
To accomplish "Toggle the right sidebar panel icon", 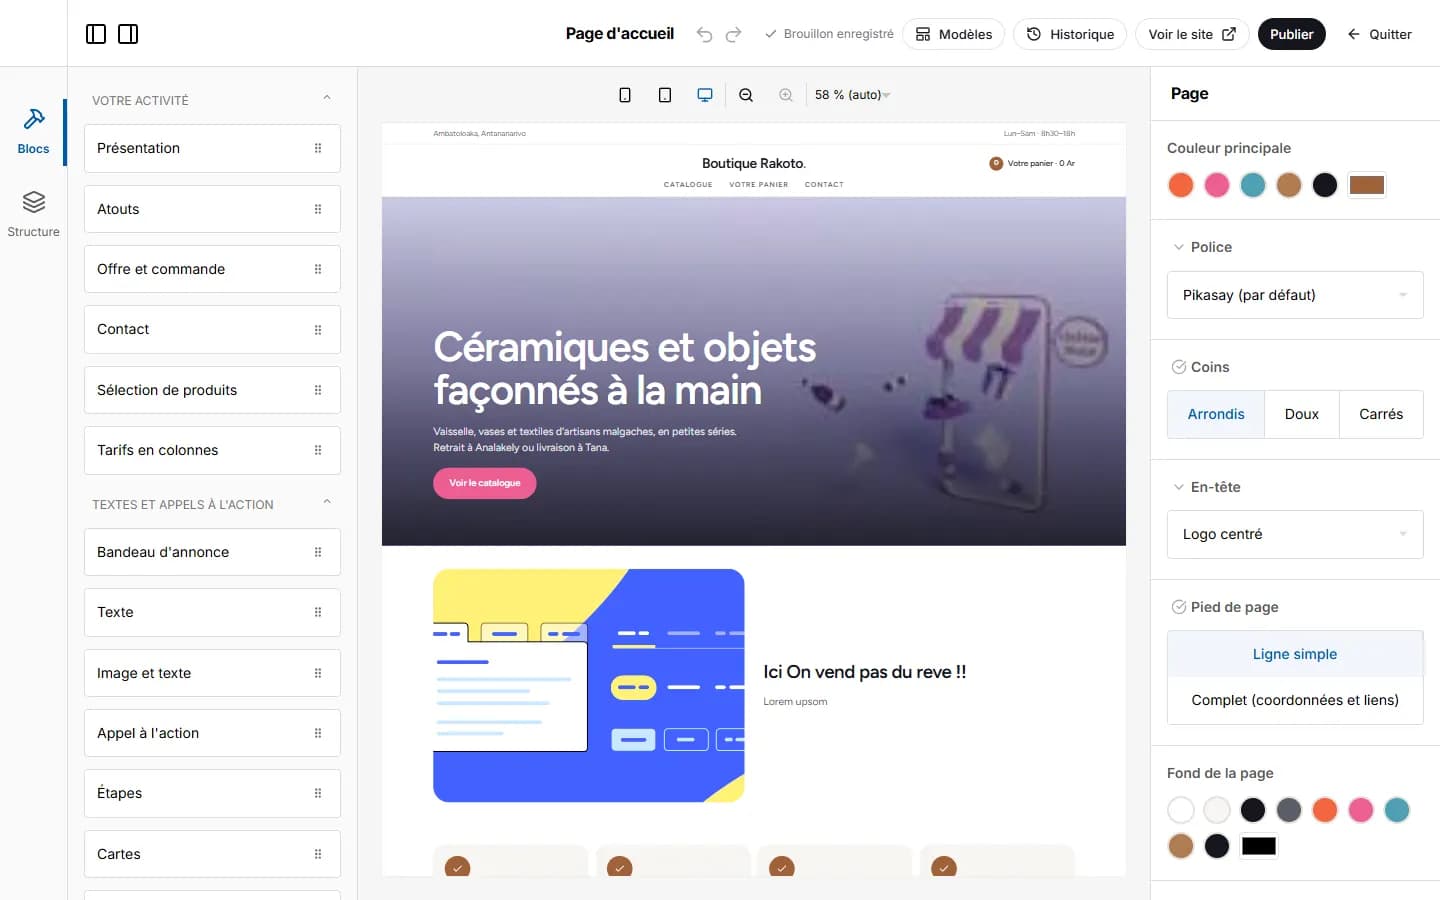I will [128, 34].
